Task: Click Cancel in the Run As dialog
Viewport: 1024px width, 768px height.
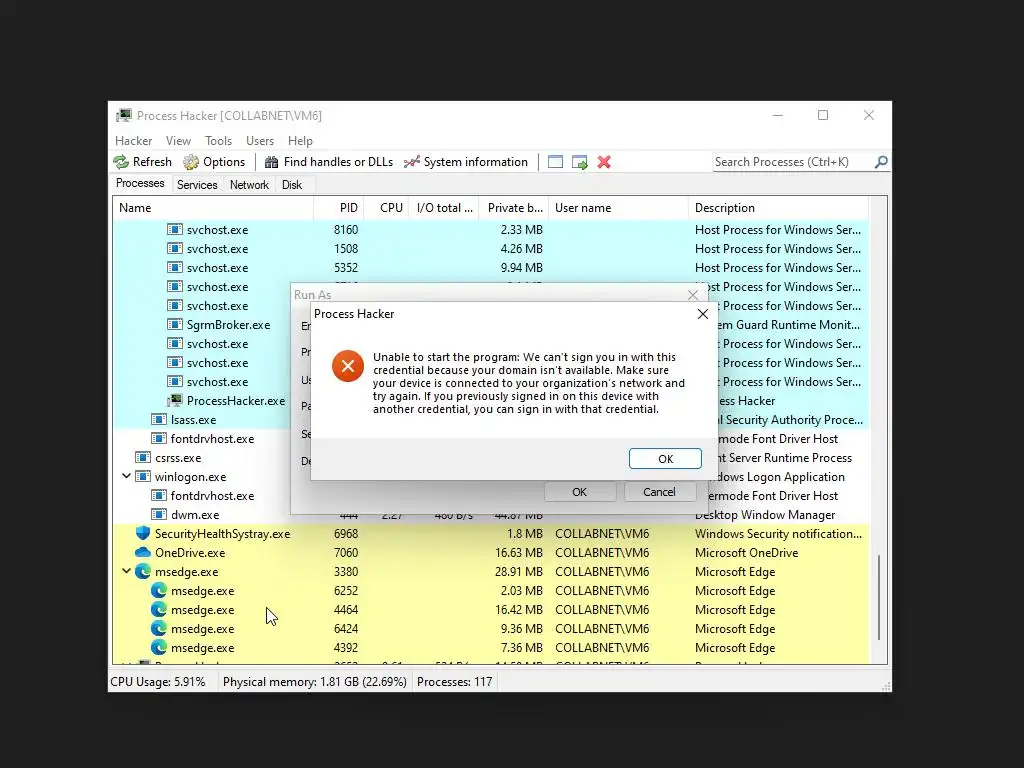Action: pos(660,492)
